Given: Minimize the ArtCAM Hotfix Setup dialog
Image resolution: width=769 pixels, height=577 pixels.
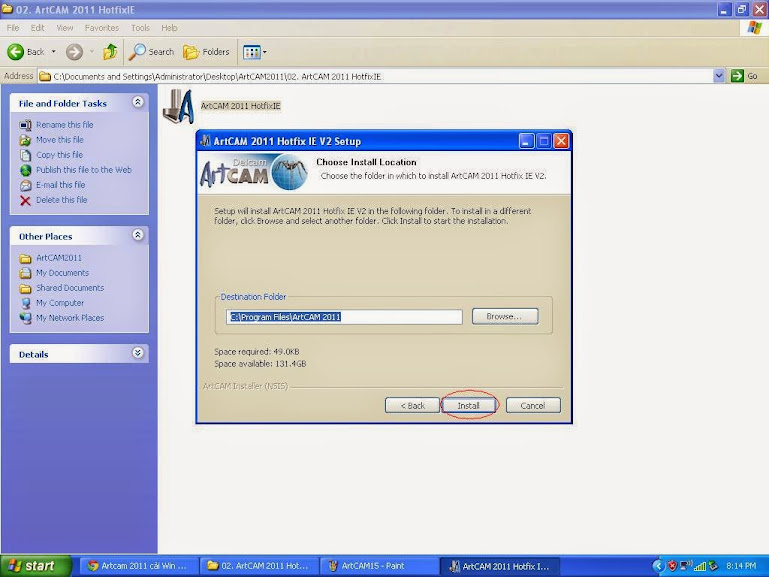Looking at the screenshot, I should (x=526, y=141).
